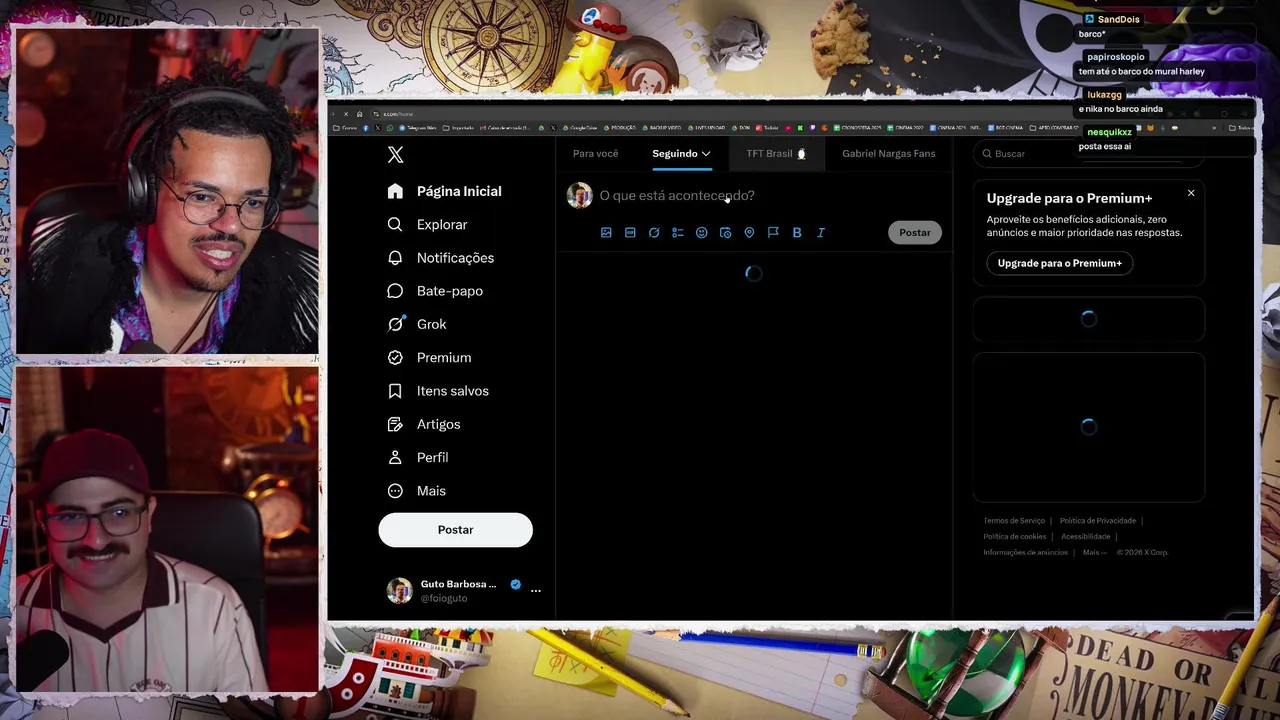This screenshot has width=1280, height=720.
Task: Open Página Inicial home page
Action: tap(445, 191)
